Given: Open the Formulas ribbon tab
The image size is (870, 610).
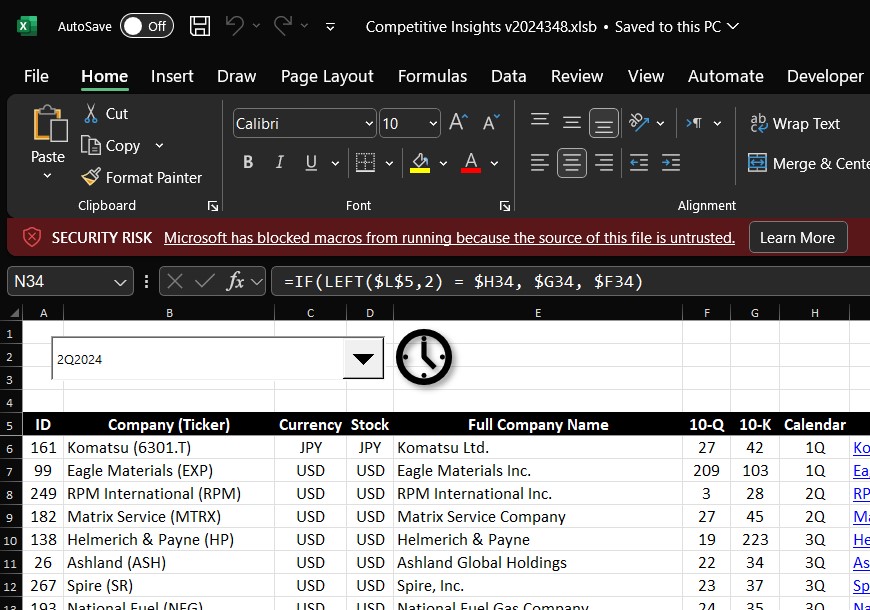Looking at the screenshot, I should click(432, 76).
